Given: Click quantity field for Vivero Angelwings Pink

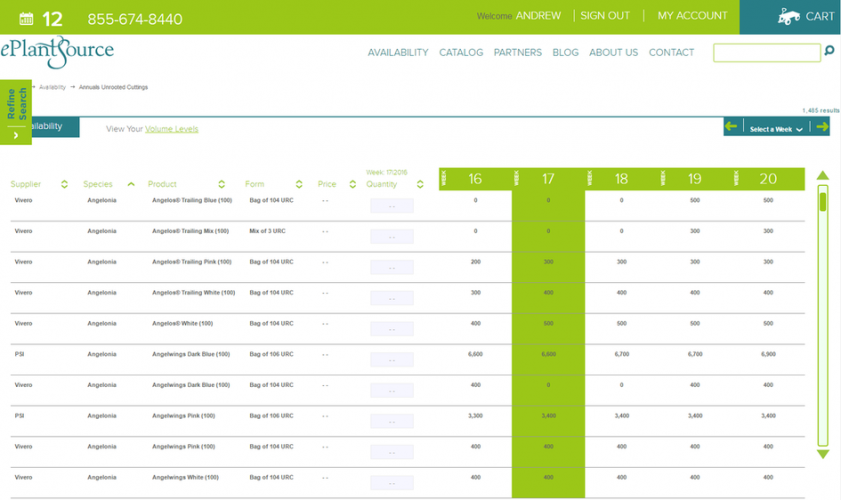Looking at the screenshot, I should (x=392, y=452).
